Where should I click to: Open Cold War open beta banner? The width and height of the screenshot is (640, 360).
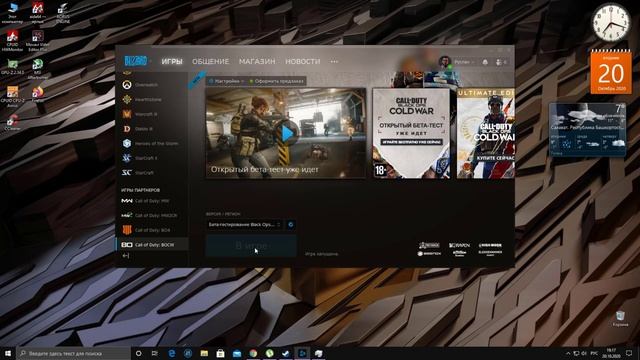click(x=411, y=133)
